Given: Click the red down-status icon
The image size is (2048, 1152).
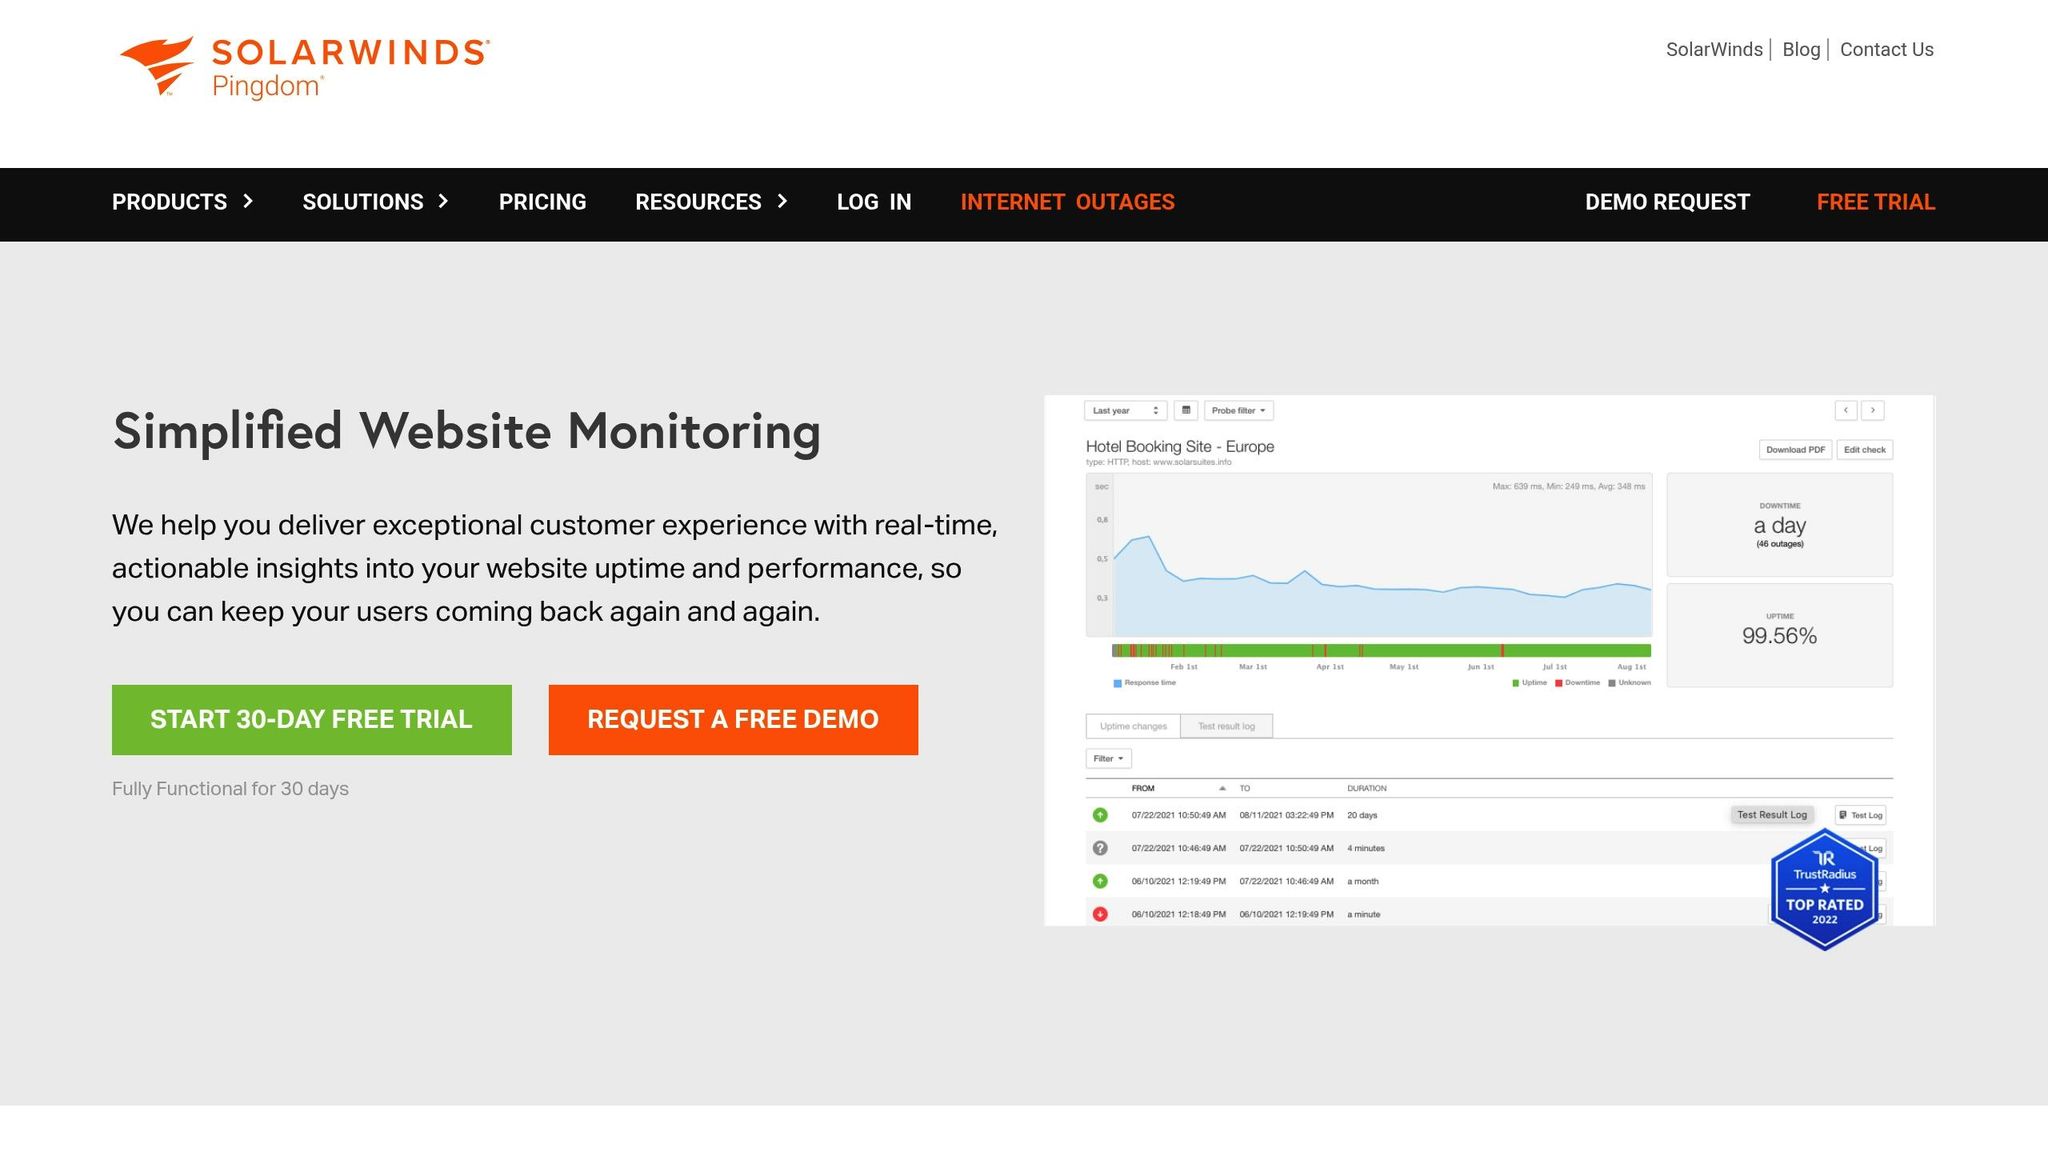Looking at the screenshot, I should 1100,914.
